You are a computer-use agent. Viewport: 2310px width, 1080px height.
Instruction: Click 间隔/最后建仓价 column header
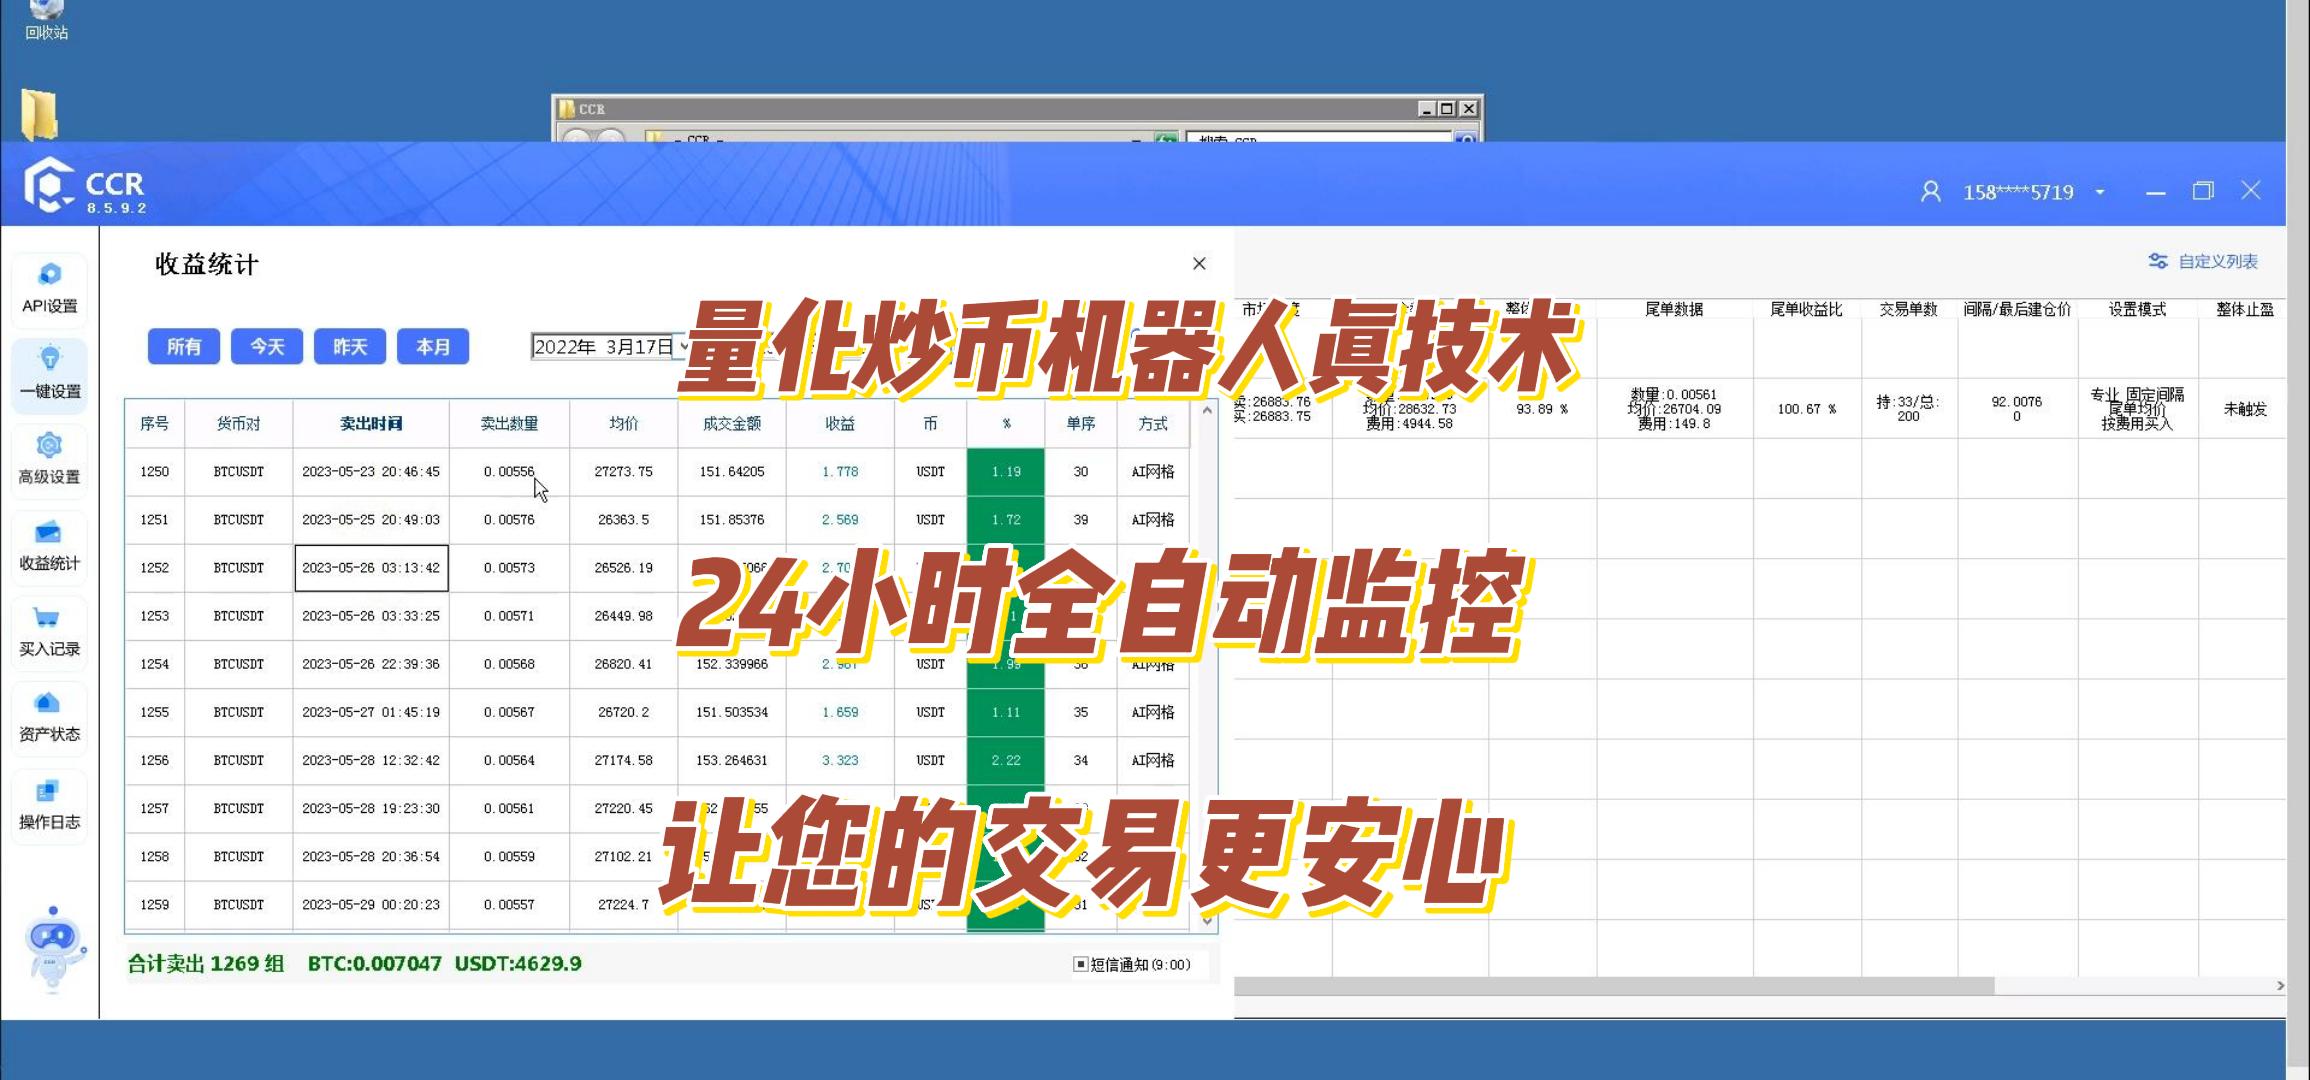tap(2017, 309)
